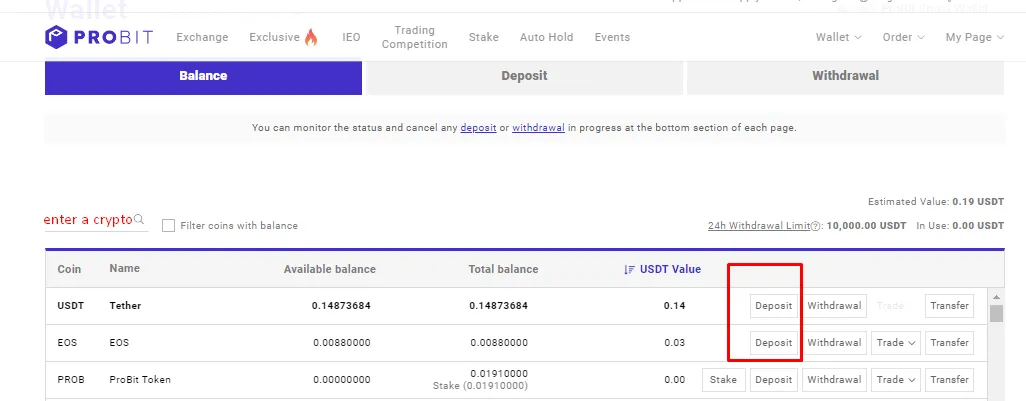Screen dimensions: 1026x401
Task: Open the IEO menu item
Action: click(351, 37)
